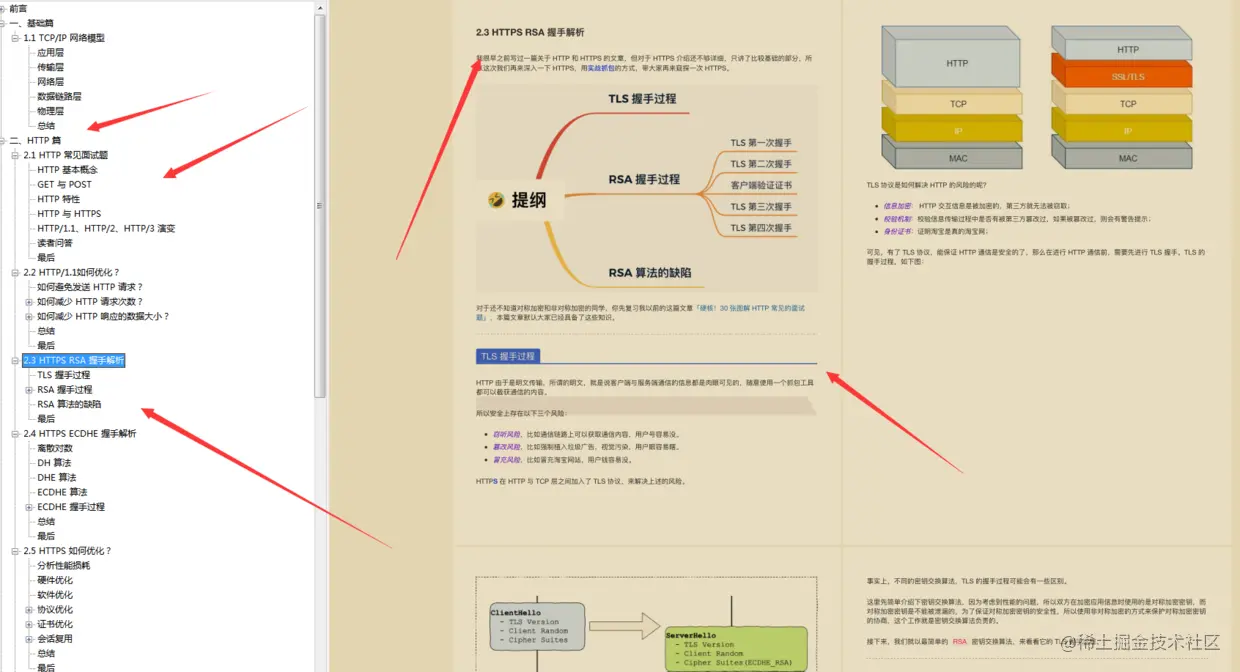1240x672 pixels.
Task: Click the TLS 第一次握手 mind map node
Action: (761, 143)
